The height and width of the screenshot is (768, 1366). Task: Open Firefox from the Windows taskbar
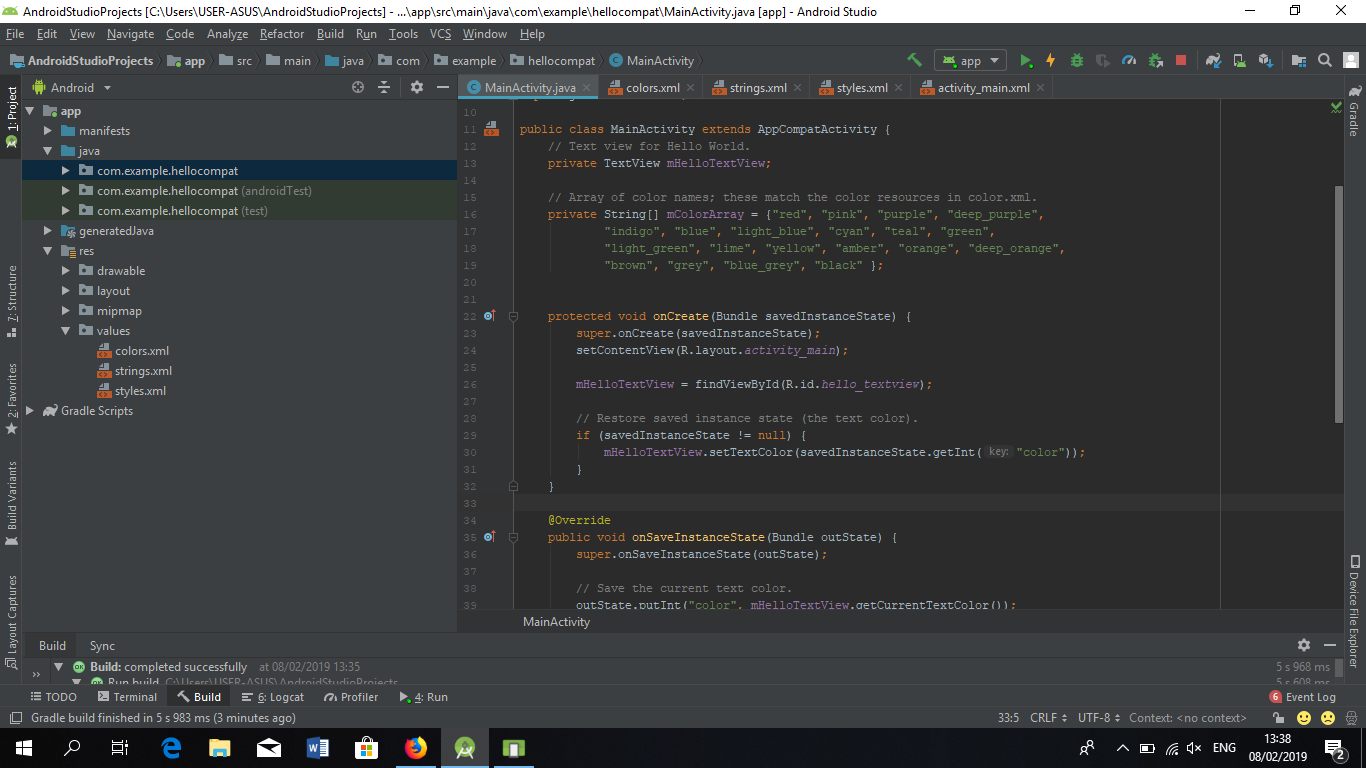coord(415,748)
